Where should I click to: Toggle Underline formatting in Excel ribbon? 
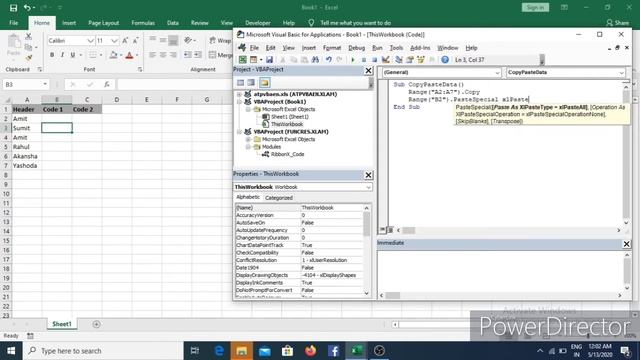[73, 55]
